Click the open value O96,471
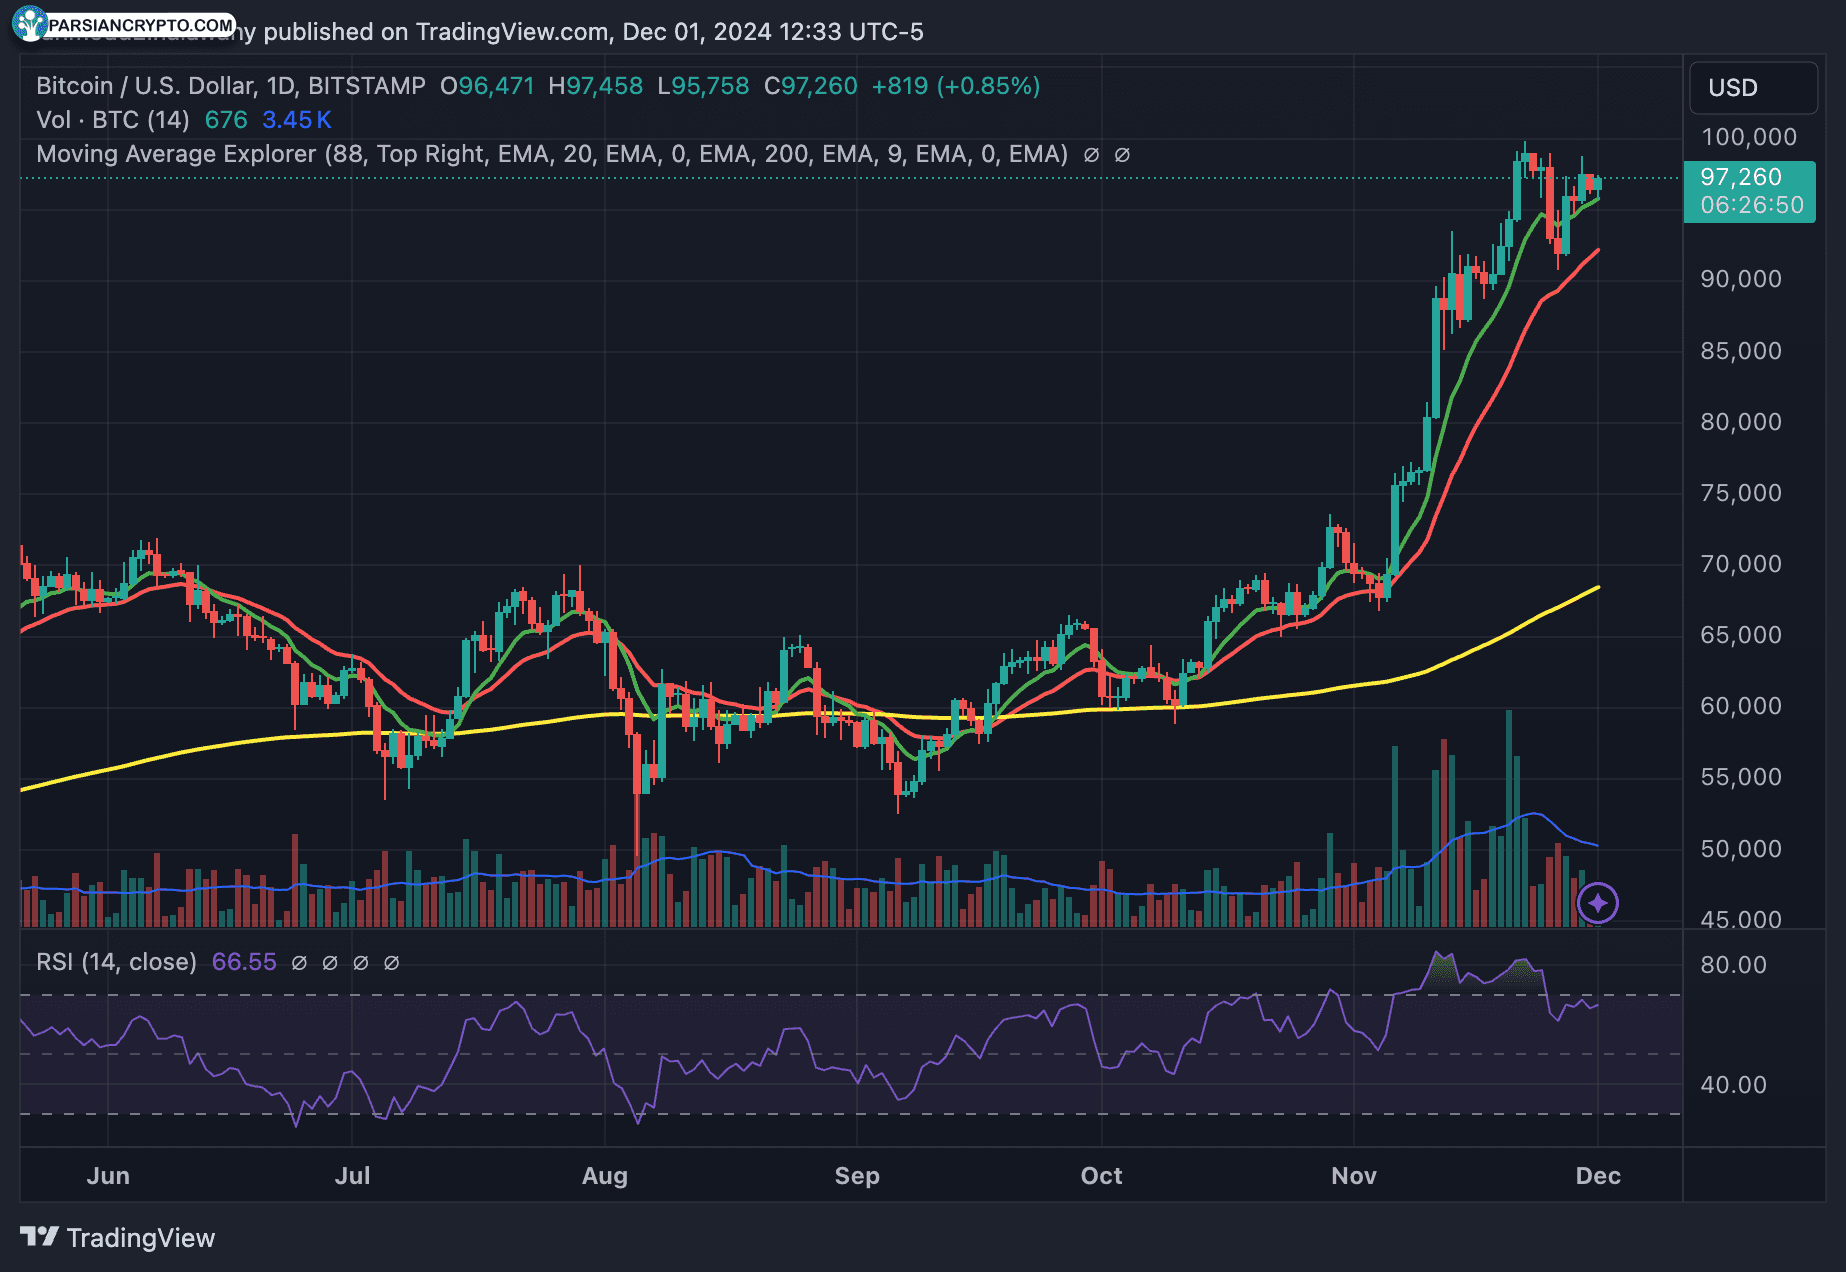Viewport: 1846px width, 1272px height. click(487, 86)
